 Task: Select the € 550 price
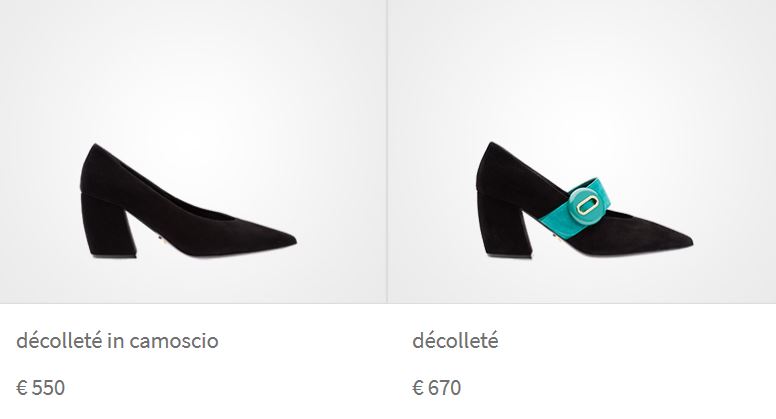(x=41, y=388)
